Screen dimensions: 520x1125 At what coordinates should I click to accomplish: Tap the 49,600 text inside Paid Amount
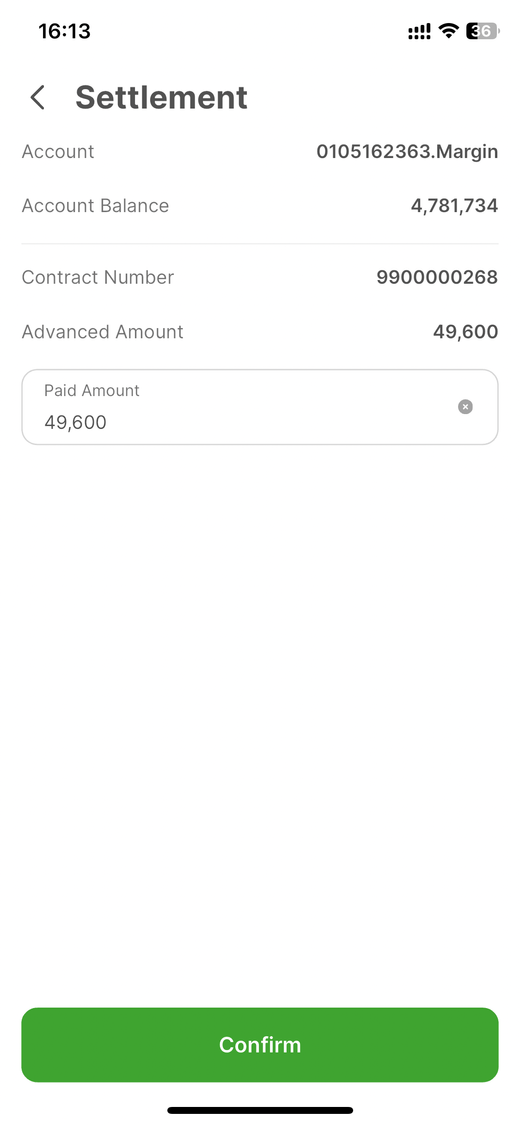point(75,423)
